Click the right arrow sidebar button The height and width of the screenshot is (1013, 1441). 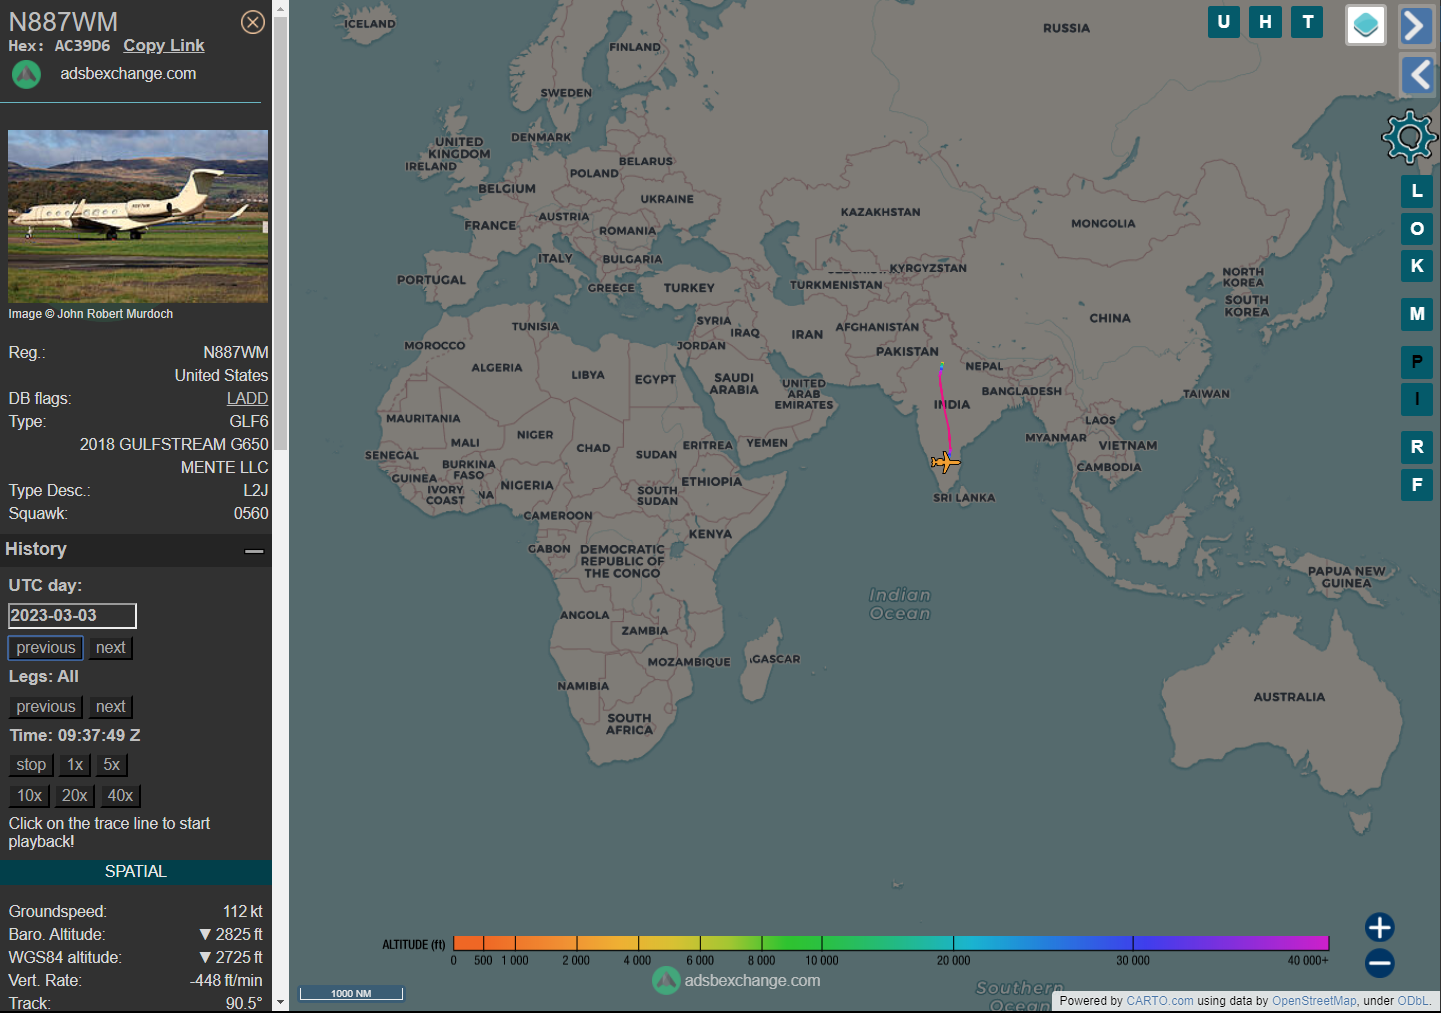1416,25
